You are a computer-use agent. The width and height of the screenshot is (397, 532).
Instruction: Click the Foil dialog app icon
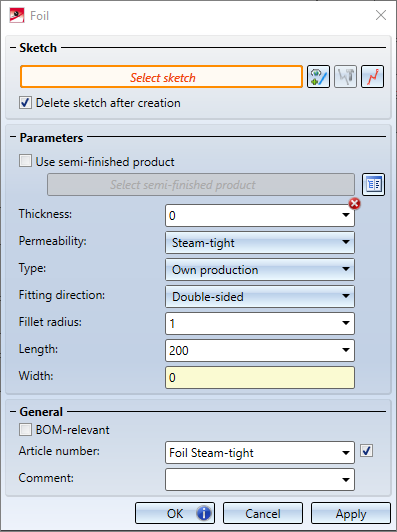coord(17,16)
